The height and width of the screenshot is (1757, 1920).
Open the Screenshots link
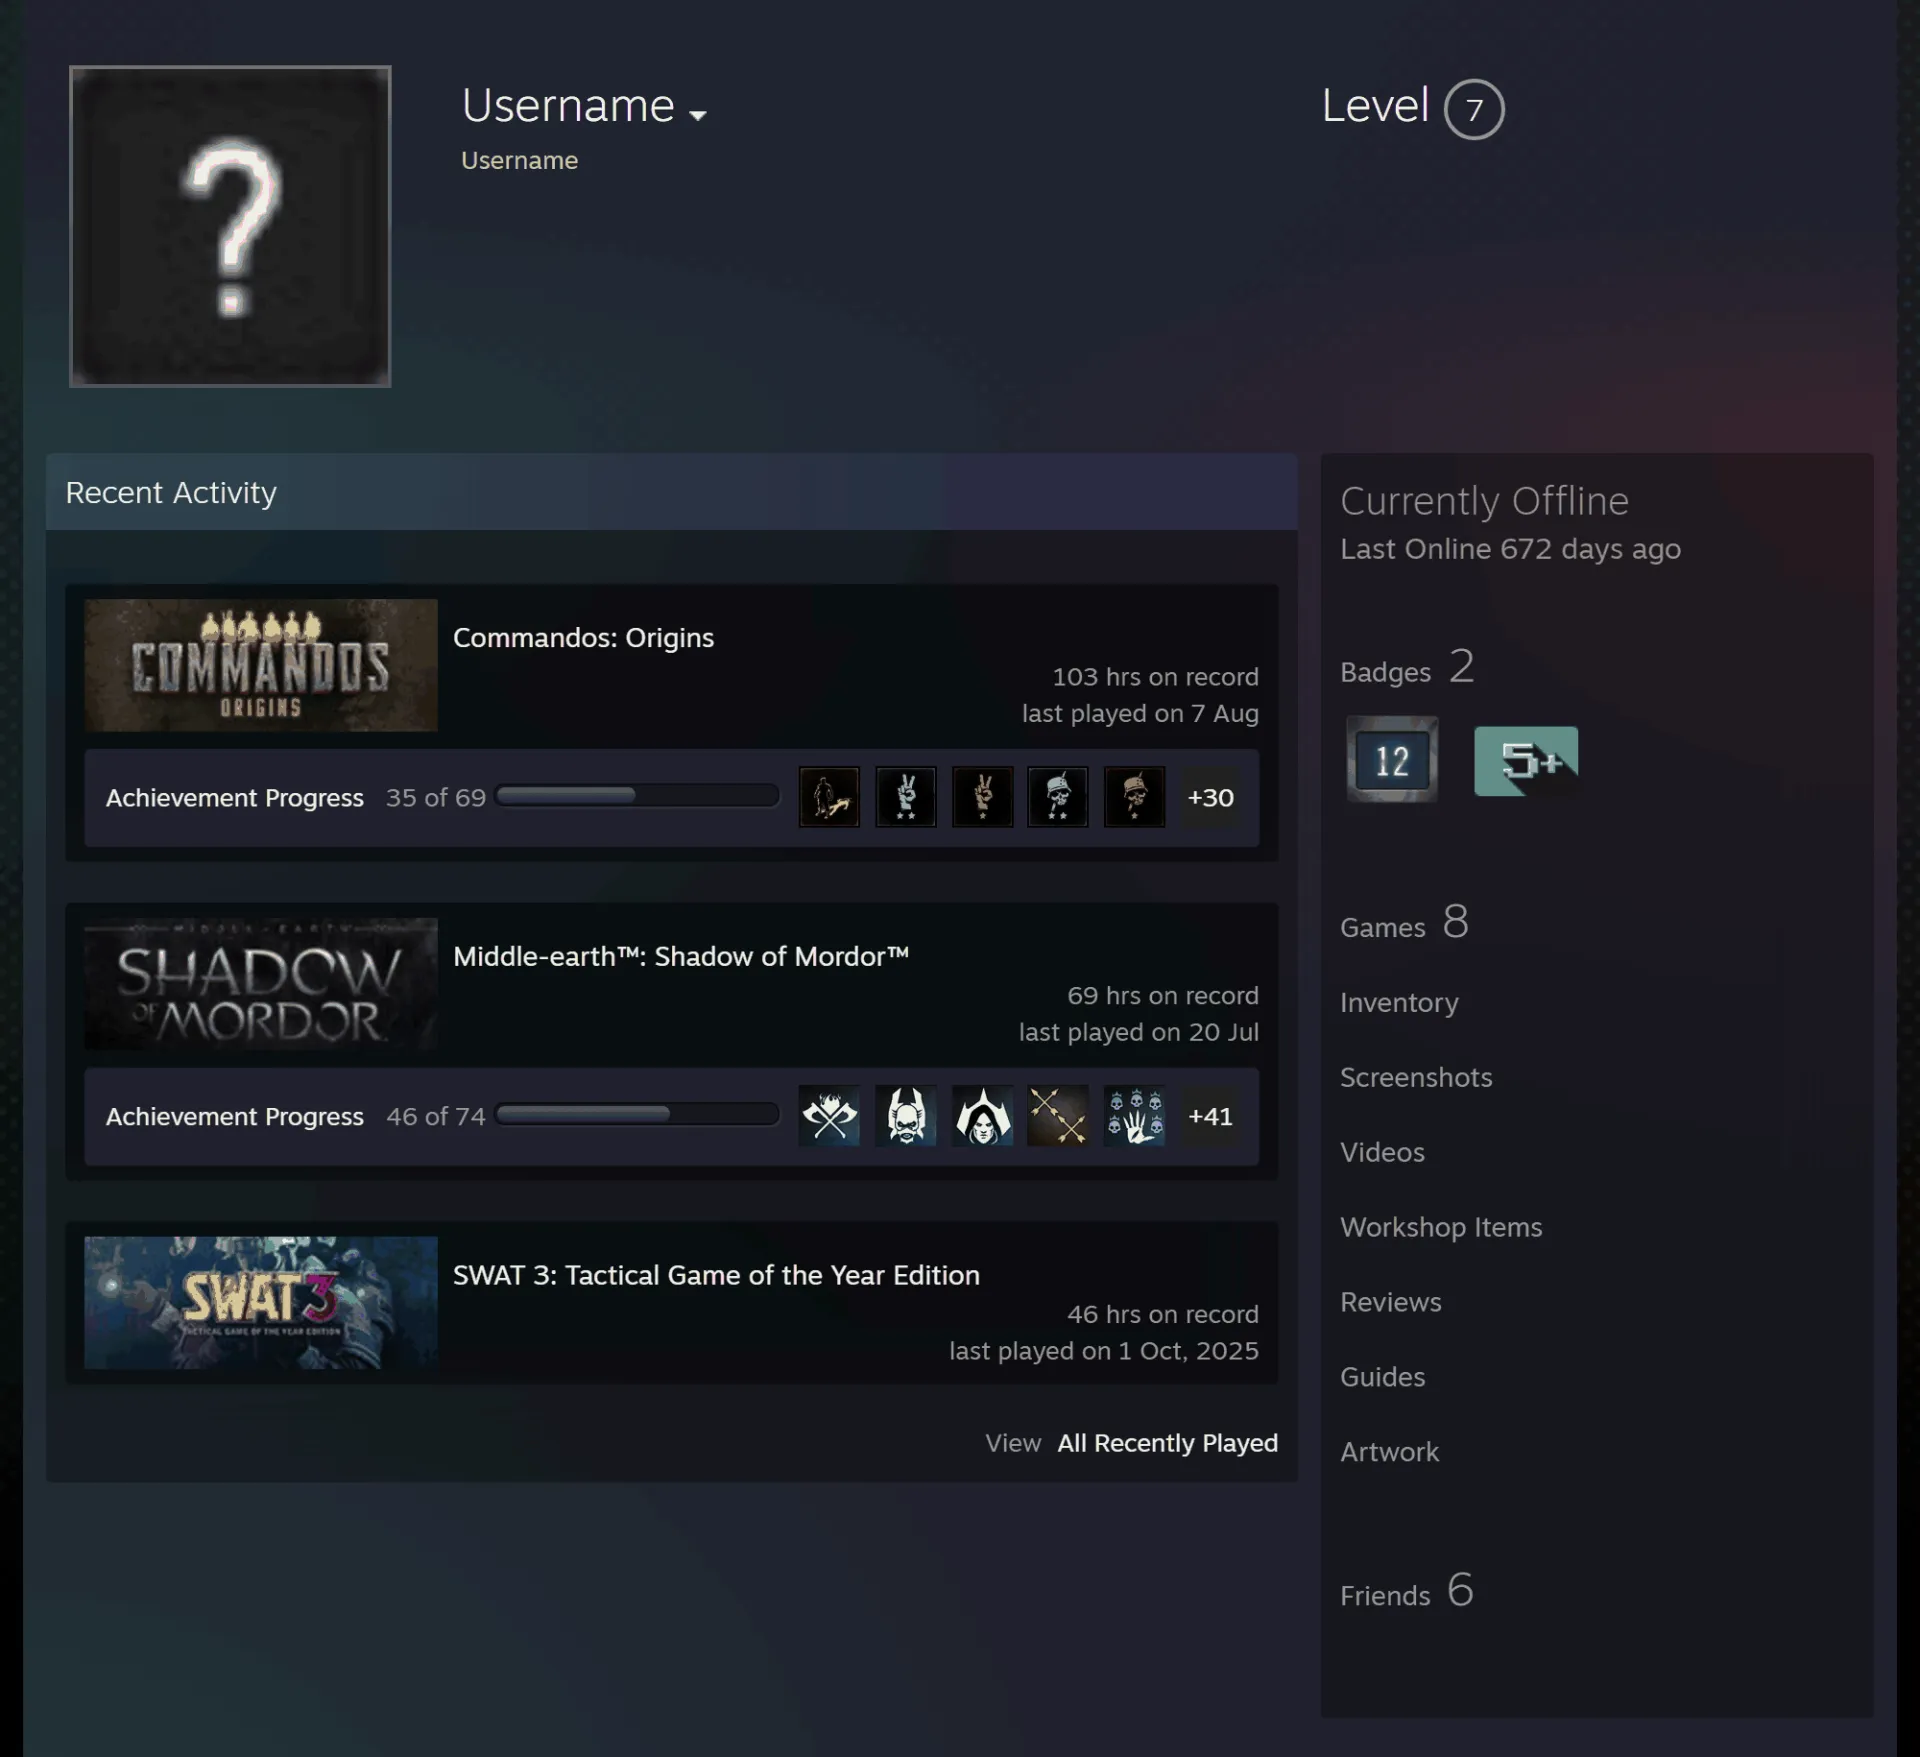click(1416, 1077)
